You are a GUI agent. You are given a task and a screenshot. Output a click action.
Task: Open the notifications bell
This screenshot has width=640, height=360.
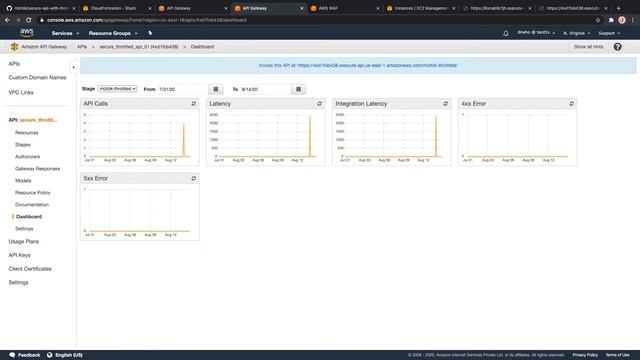pyautogui.click(x=506, y=33)
